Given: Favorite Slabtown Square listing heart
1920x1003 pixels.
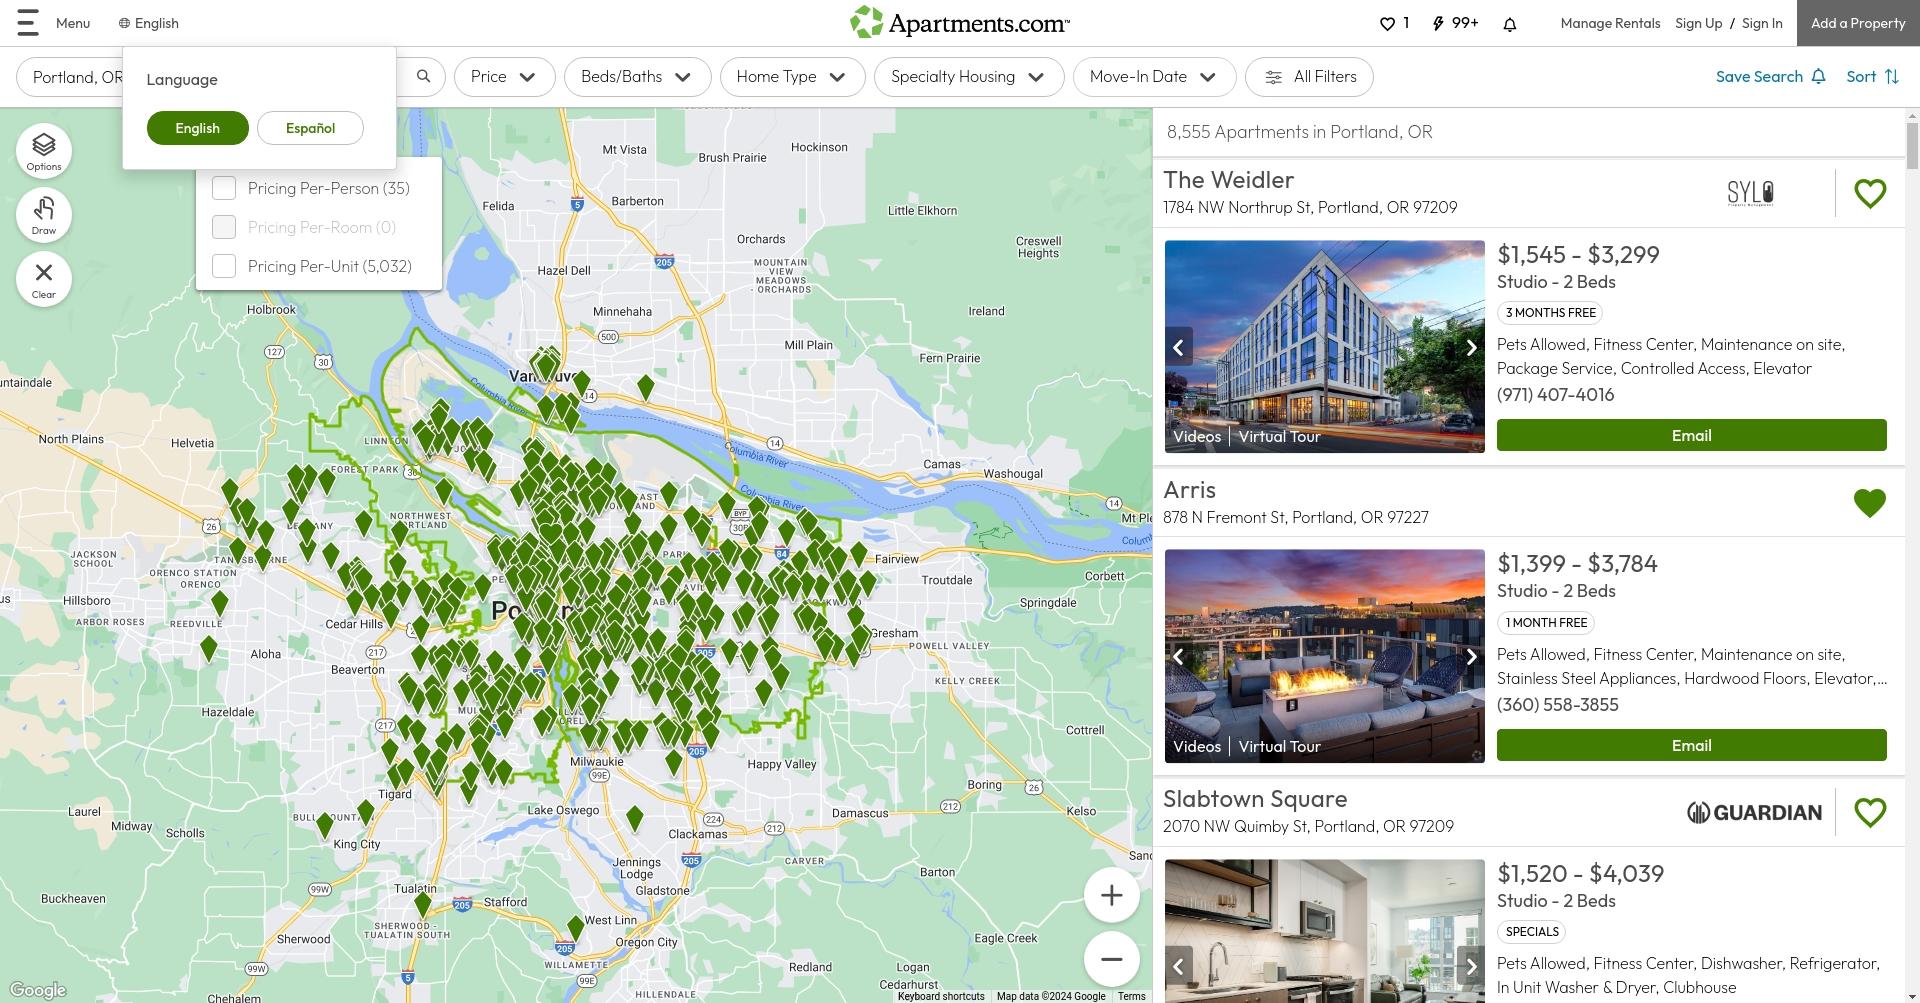Looking at the screenshot, I should [1870, 812].
